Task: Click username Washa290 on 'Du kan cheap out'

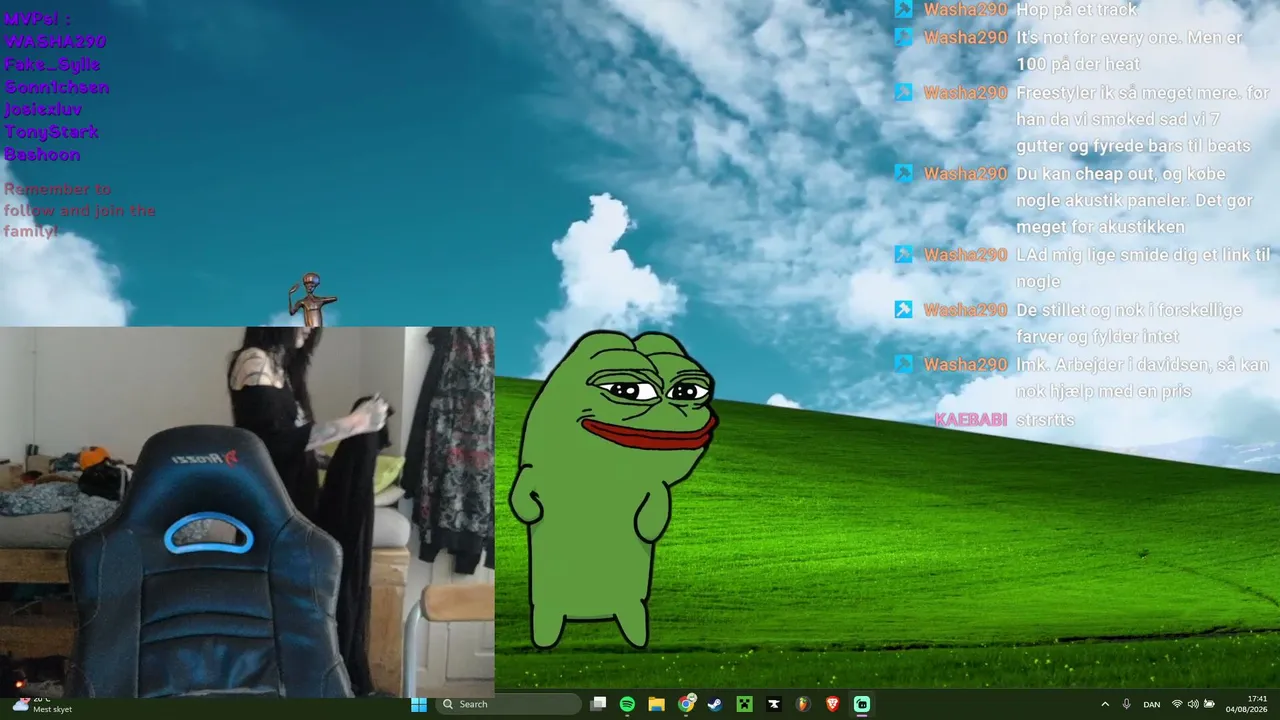Action: coord(965,173)
